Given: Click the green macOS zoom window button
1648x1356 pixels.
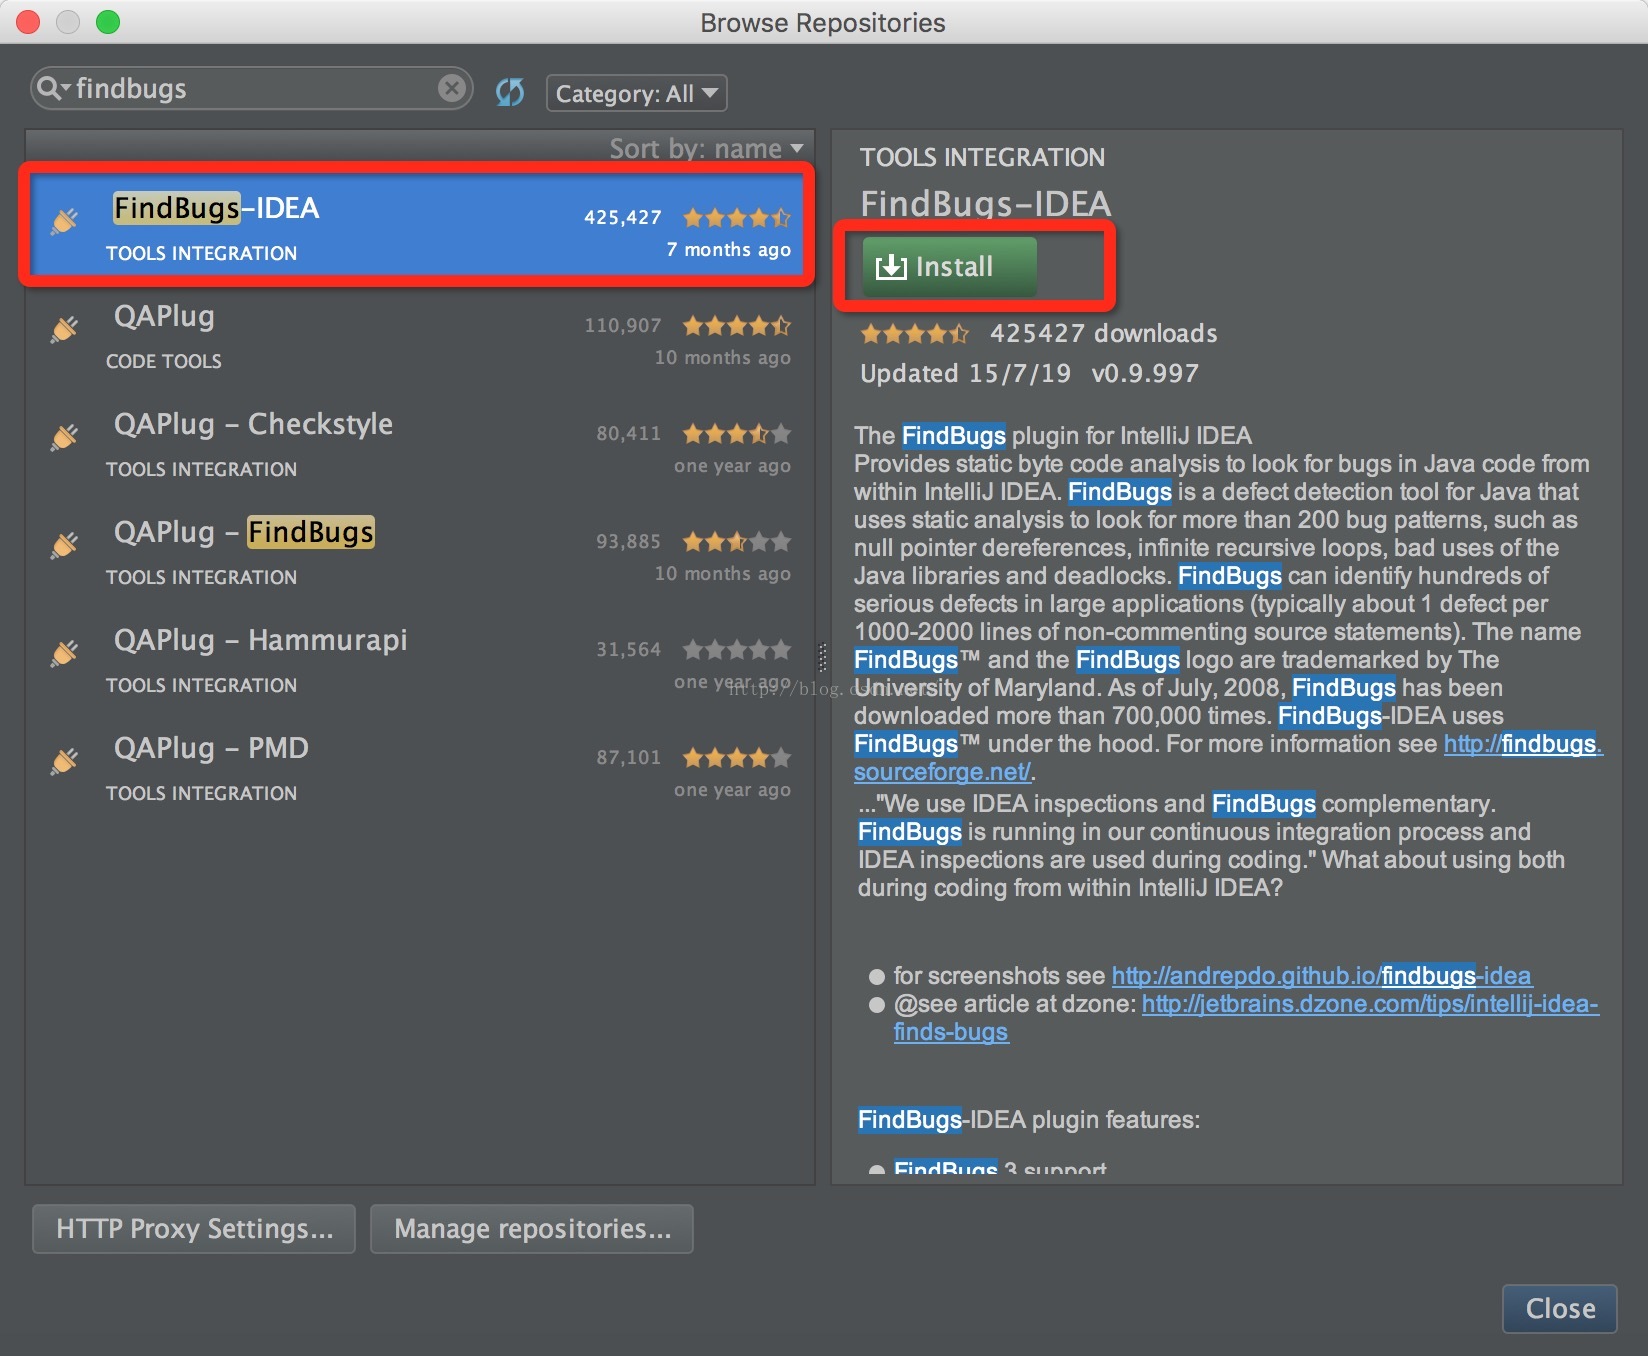Looking at the screenshot, I should [108, 22].
